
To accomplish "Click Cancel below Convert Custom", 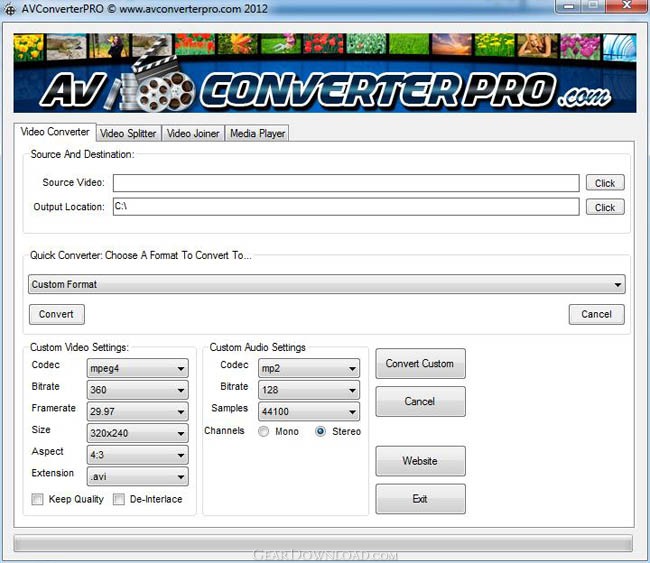I will (x=420, y=401).
